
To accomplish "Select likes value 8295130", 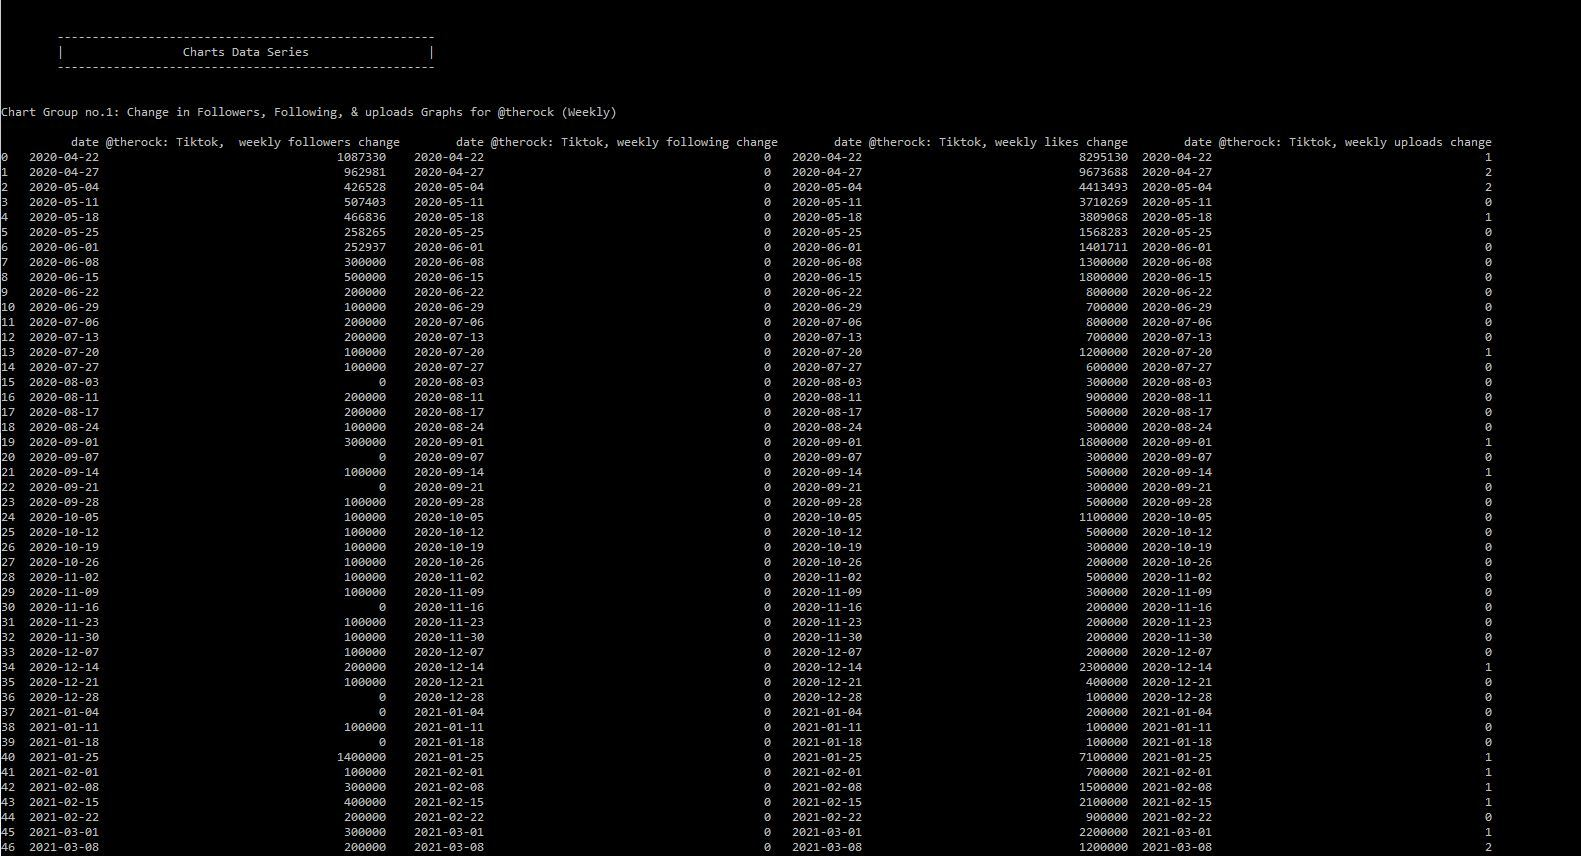I will pos(1103,157).
